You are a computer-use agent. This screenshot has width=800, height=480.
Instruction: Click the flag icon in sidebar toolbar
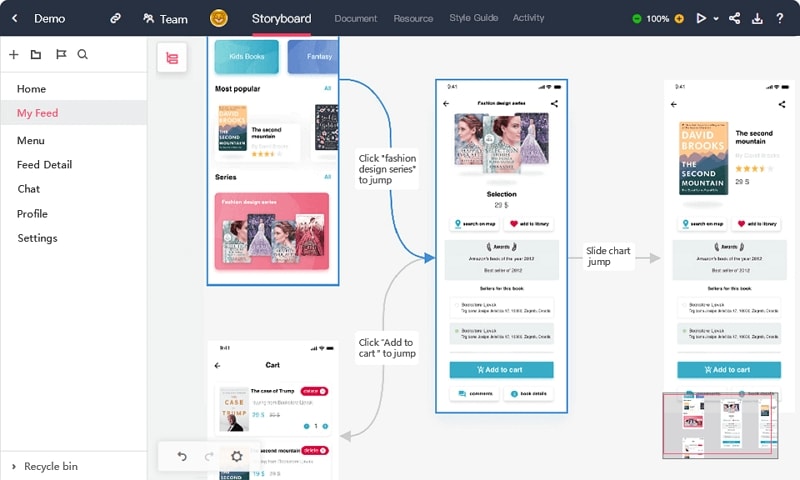[61, 54]
